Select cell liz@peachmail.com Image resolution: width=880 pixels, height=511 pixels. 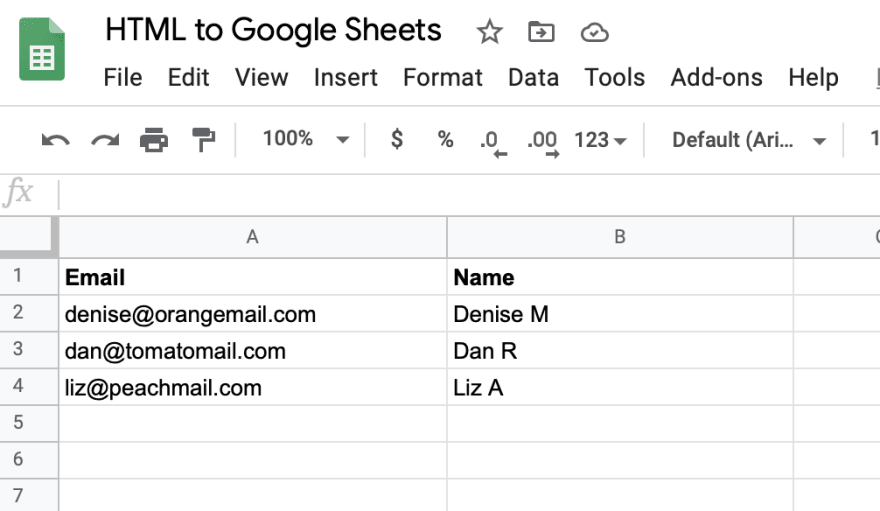[x=253, y=386]
